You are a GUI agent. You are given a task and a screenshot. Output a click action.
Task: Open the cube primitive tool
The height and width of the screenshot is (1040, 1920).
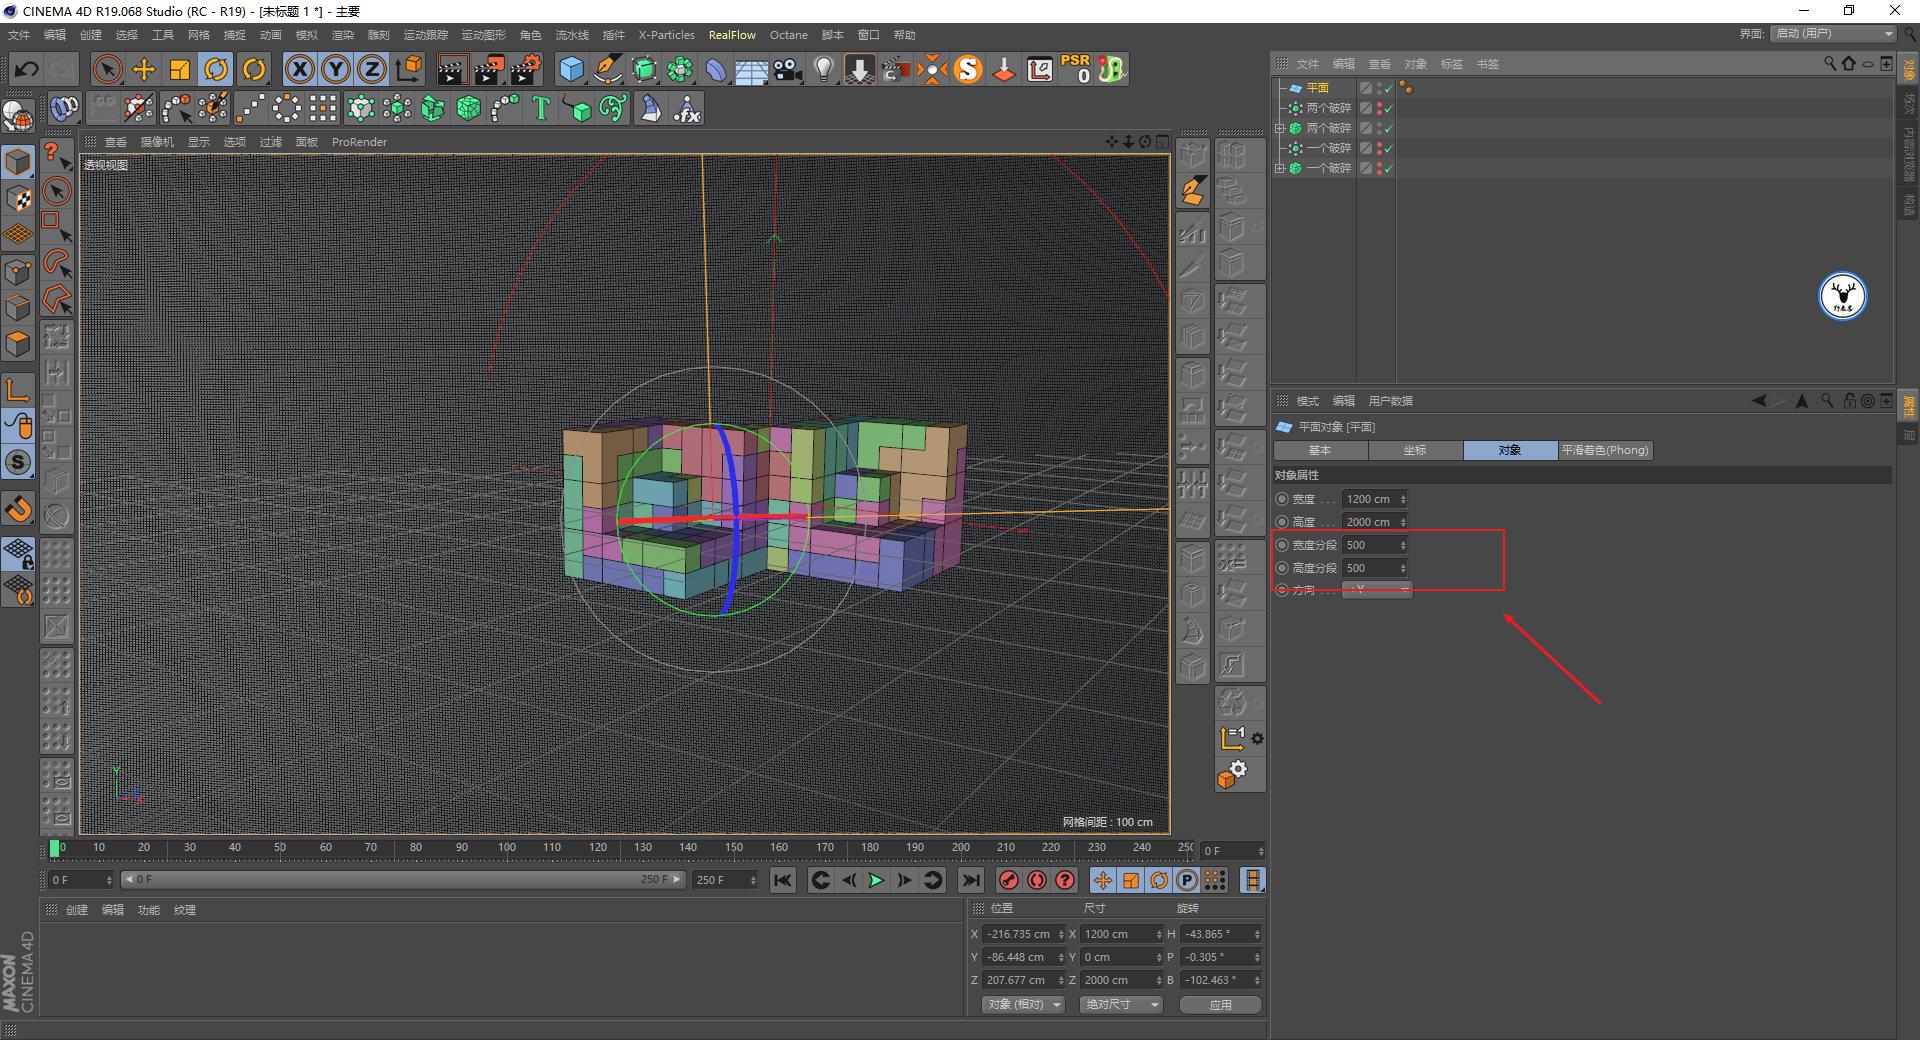coord(572,69)
